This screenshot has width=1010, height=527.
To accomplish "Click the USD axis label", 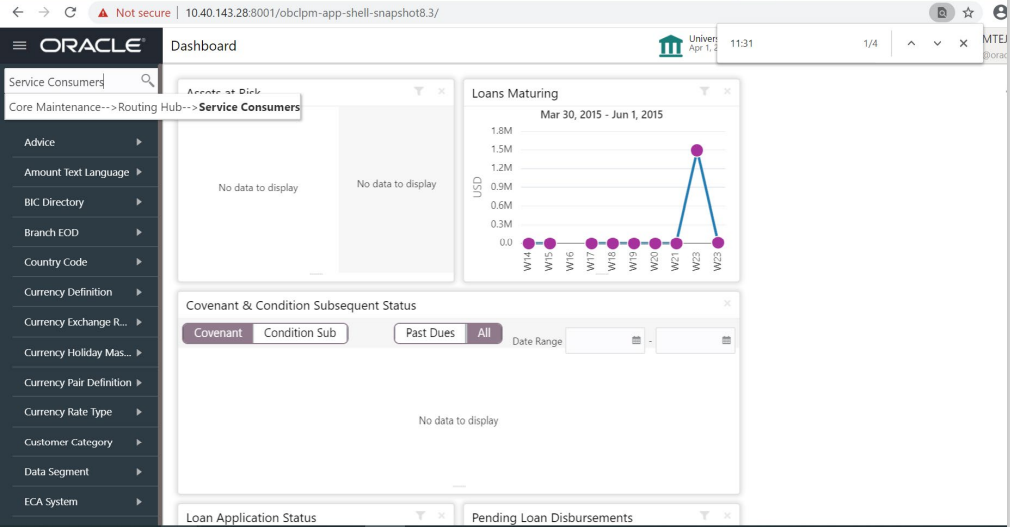I will pyautogui.click(x=477, y=187).
